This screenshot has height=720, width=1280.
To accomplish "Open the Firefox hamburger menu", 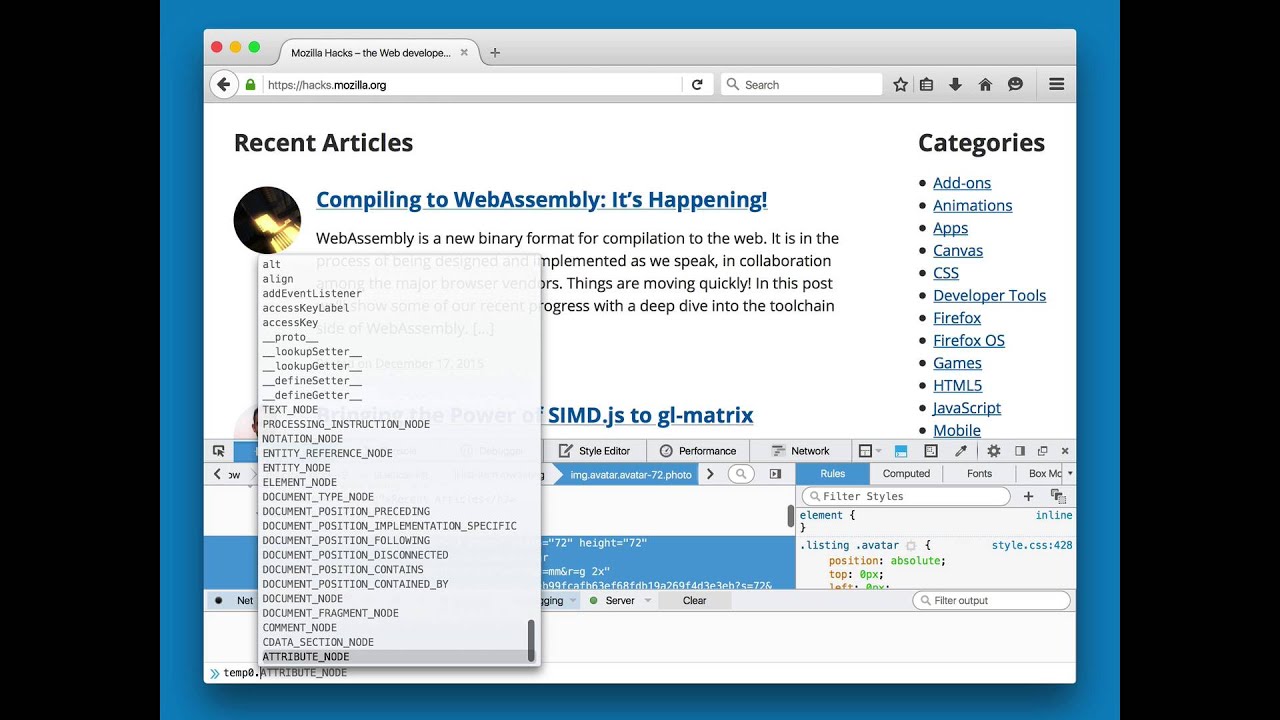I will pyautogui.click(x=1056, y=85).
